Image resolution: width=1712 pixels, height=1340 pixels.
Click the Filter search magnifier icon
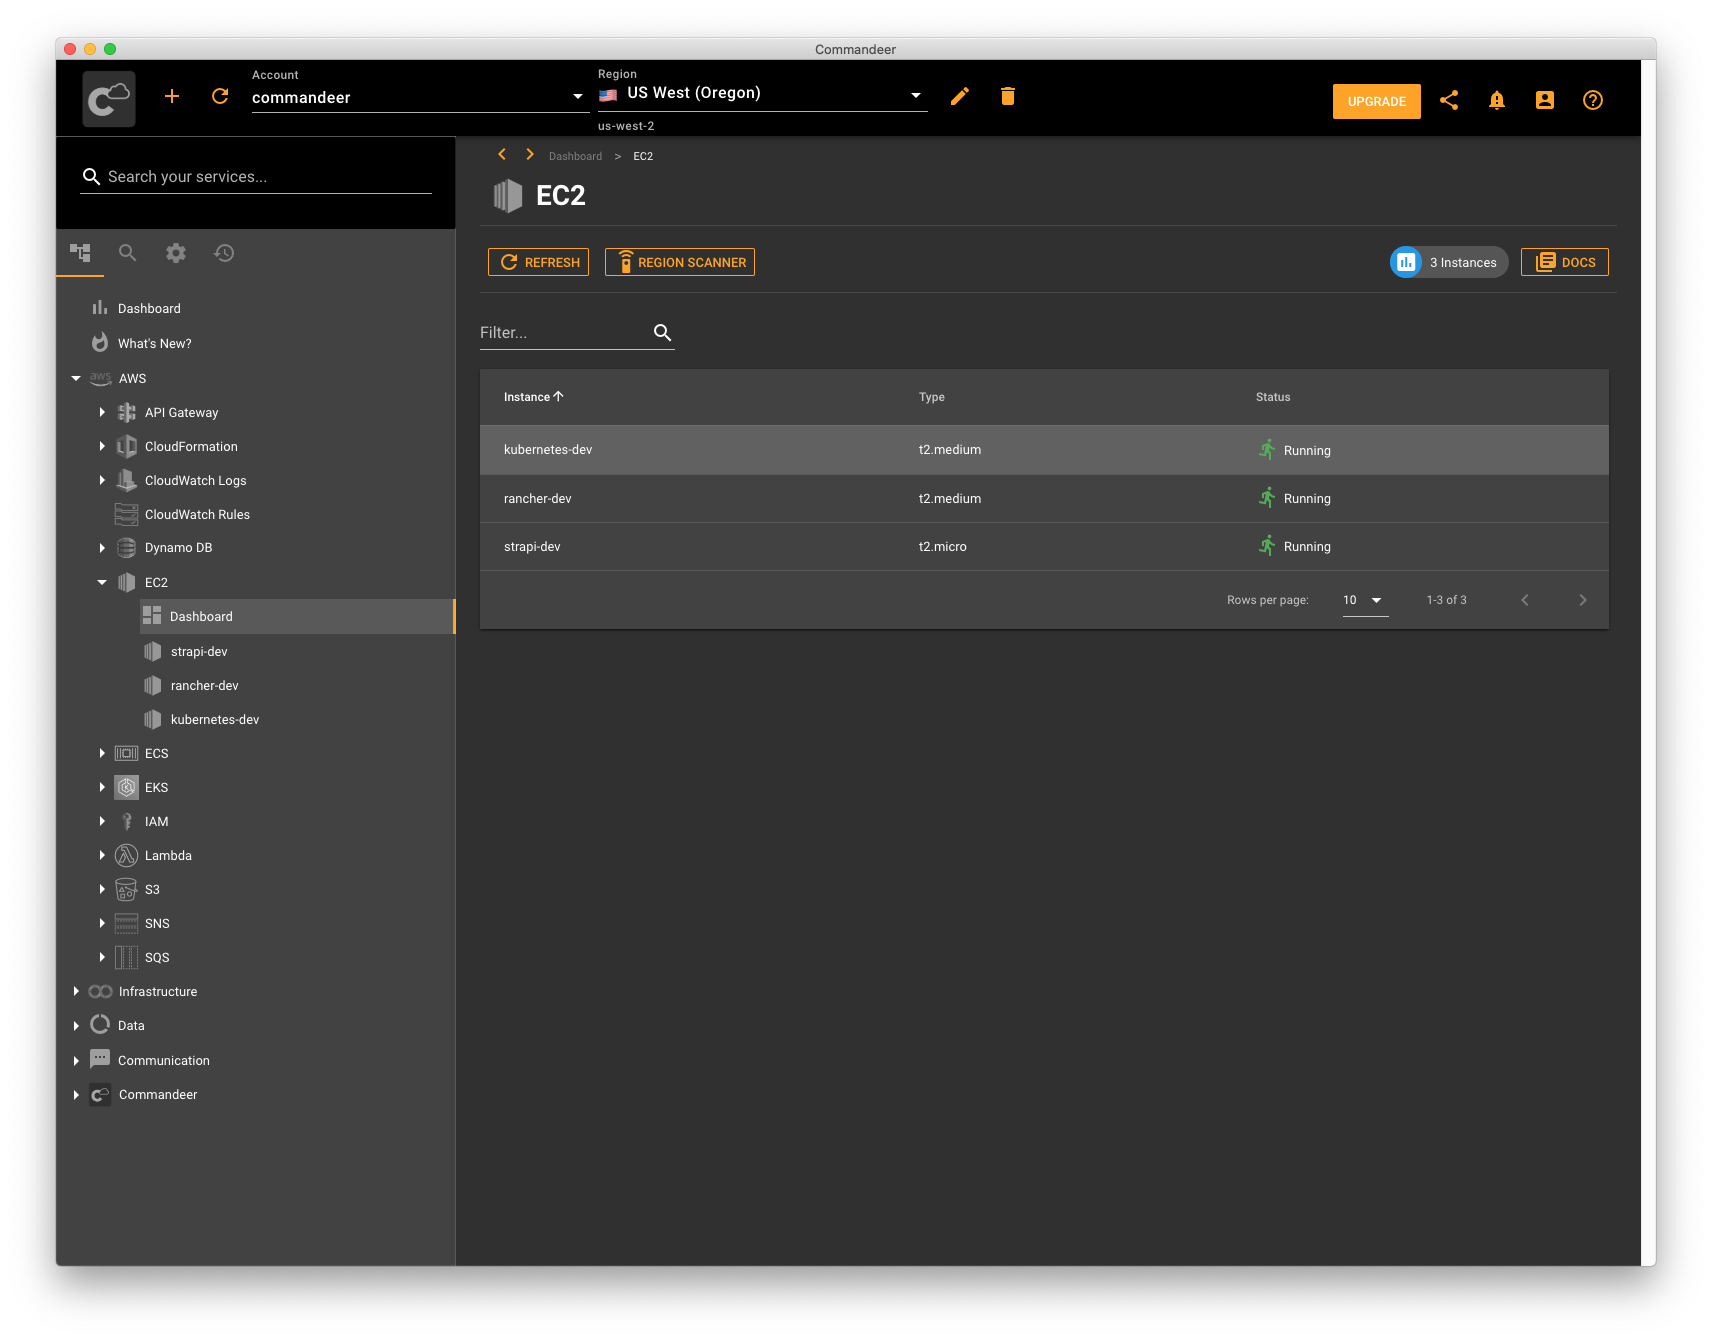(662, 332)
